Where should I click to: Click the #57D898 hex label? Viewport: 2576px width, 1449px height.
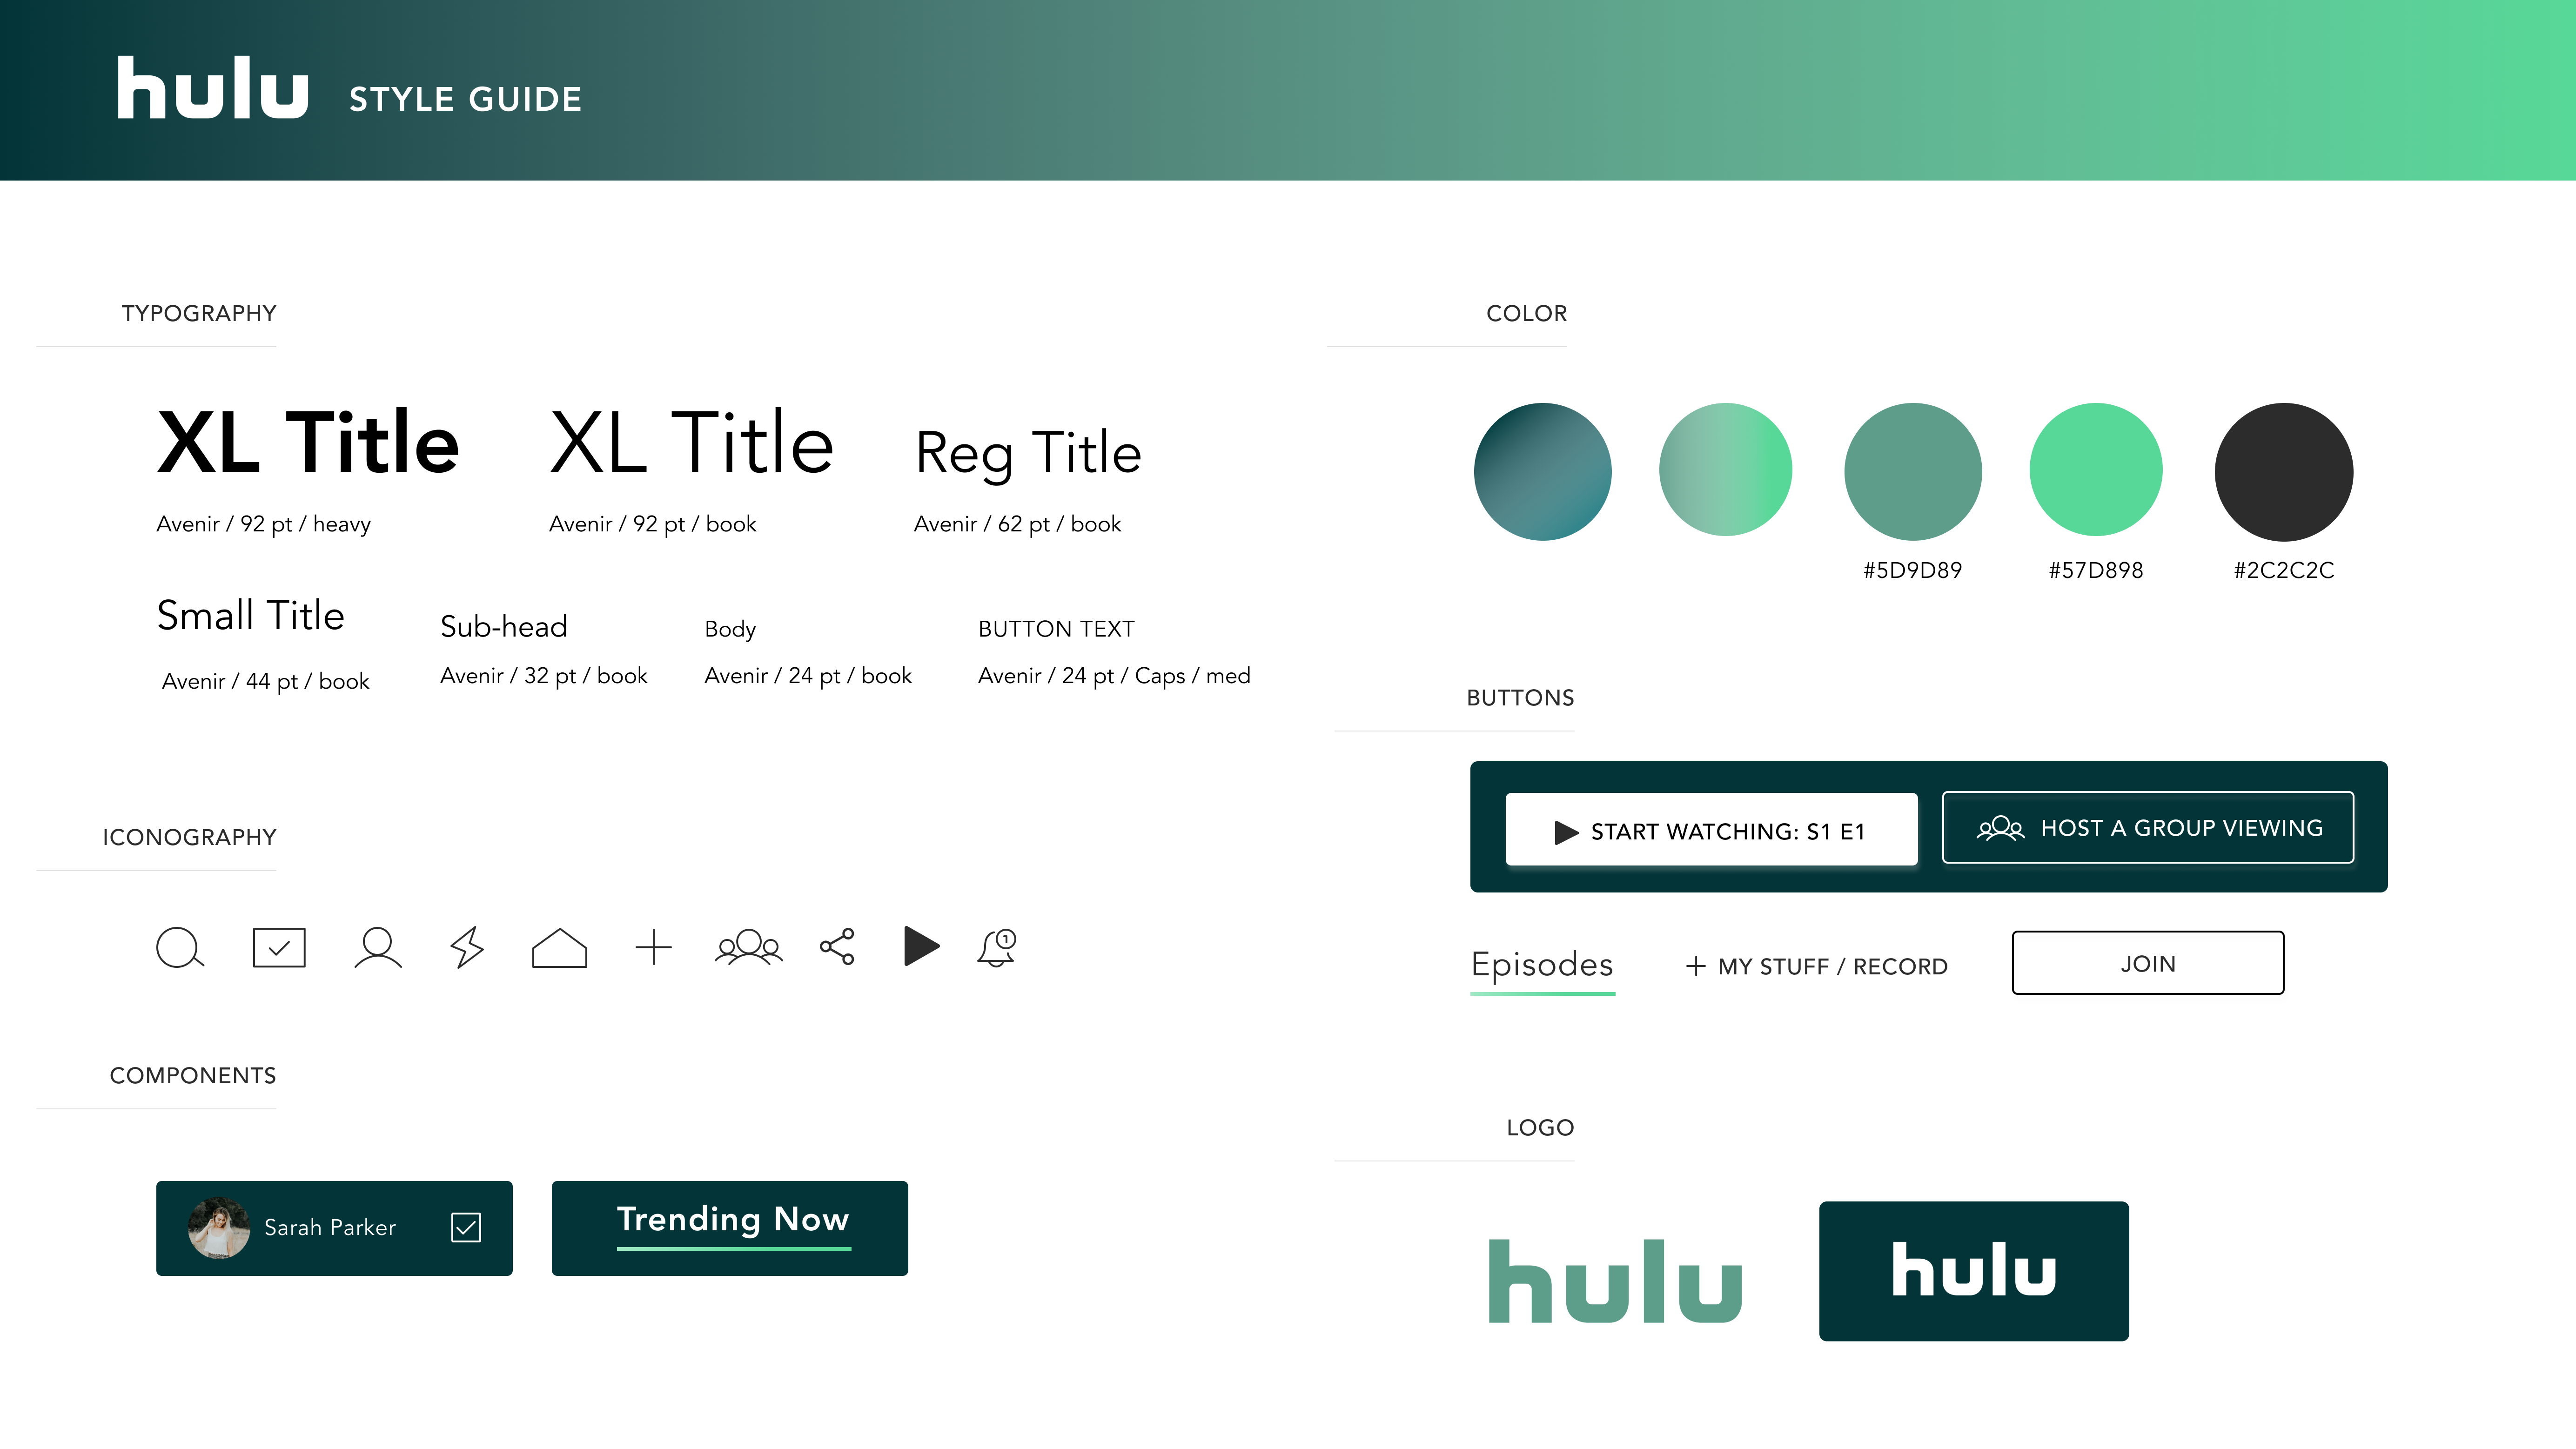[x=2095, y=570]
